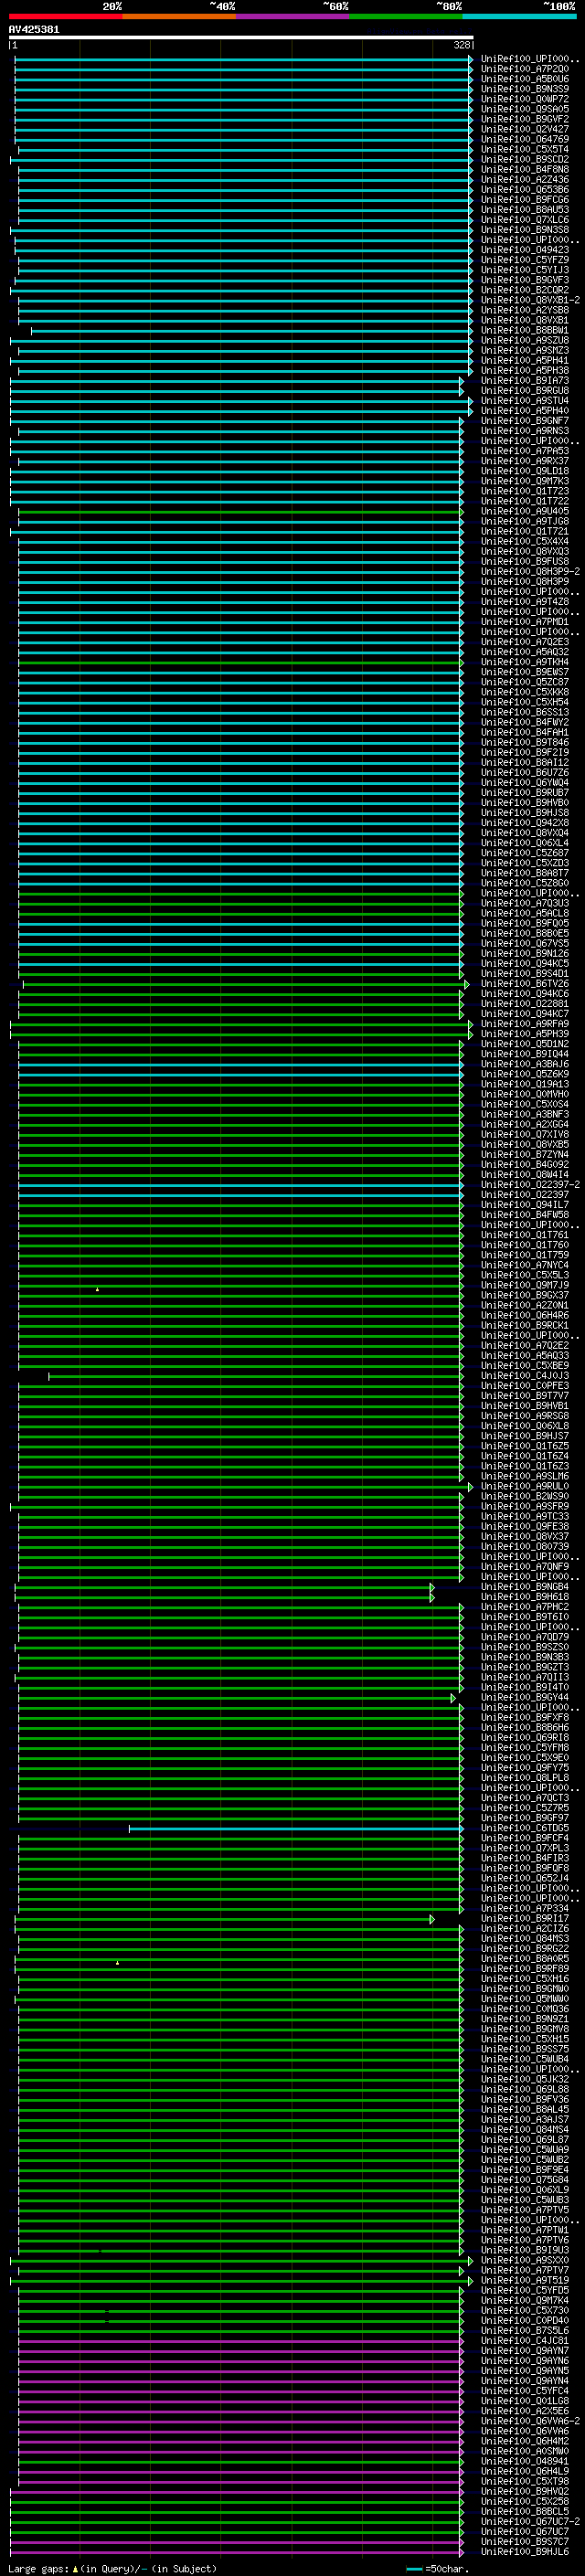
Task: Open hit UniRef100_B2CQR2
Action: coord(525,290)
